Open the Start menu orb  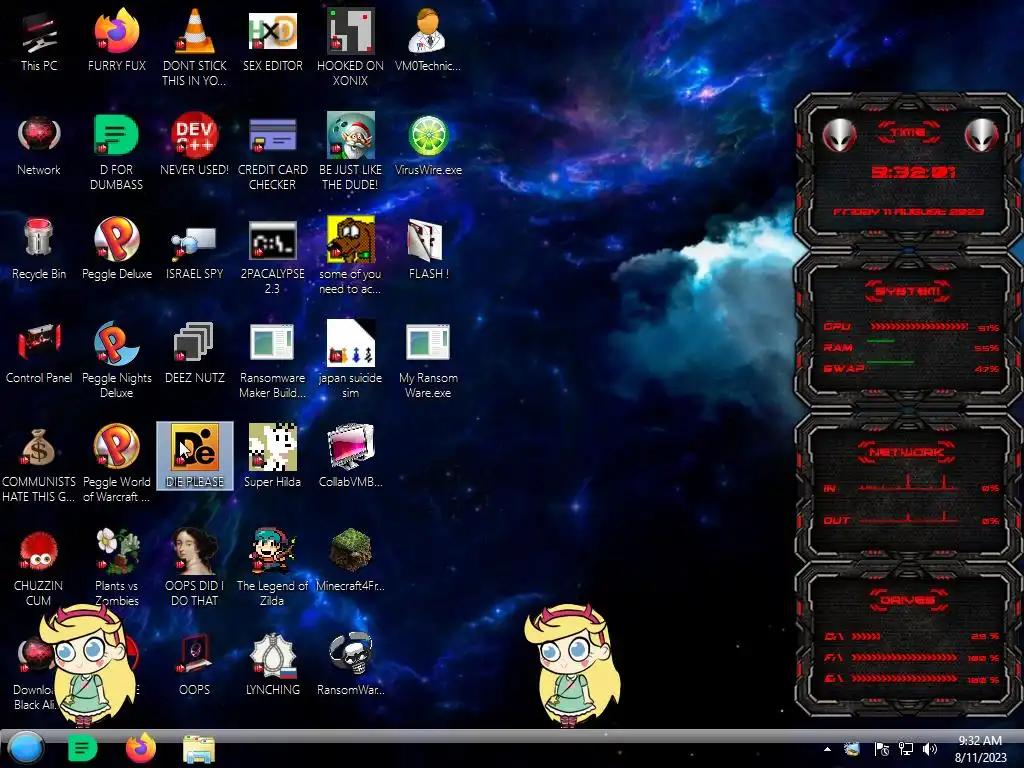point(25,748)
